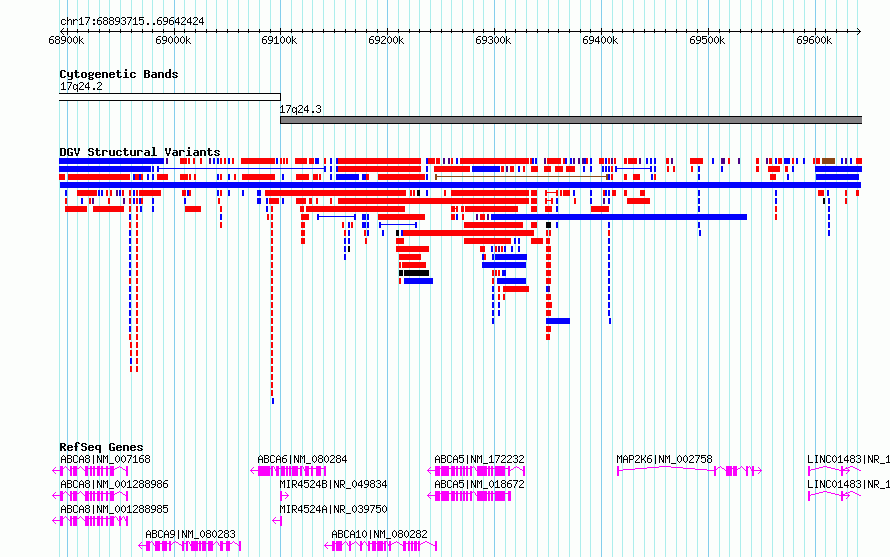
Task: Open the MAP2K6|NM_002758 gene label
Action: coord(664,459)
